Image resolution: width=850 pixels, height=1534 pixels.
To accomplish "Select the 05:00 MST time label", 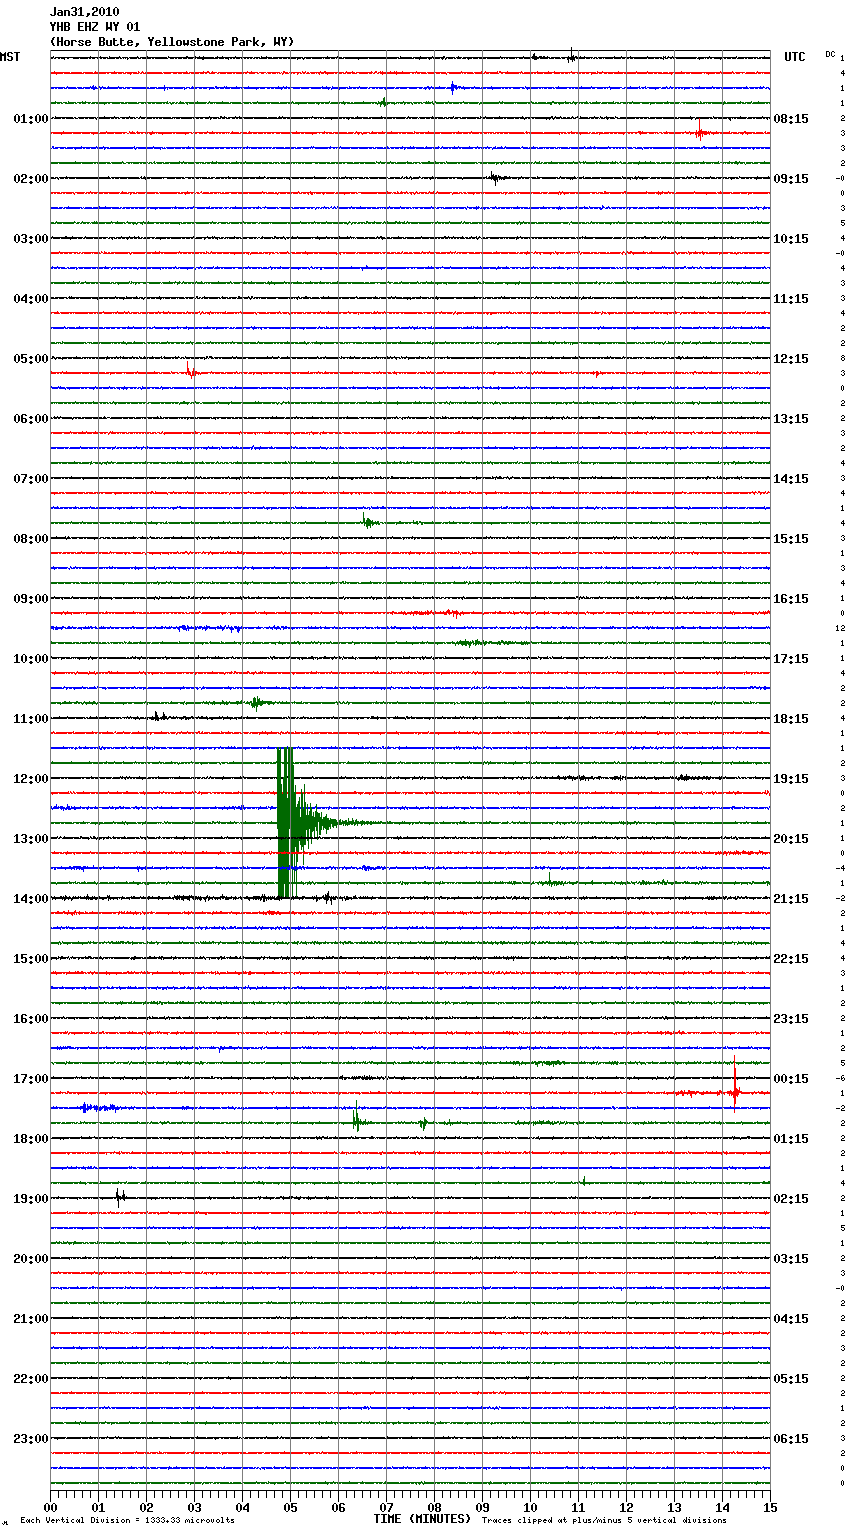I will (31, 359).
